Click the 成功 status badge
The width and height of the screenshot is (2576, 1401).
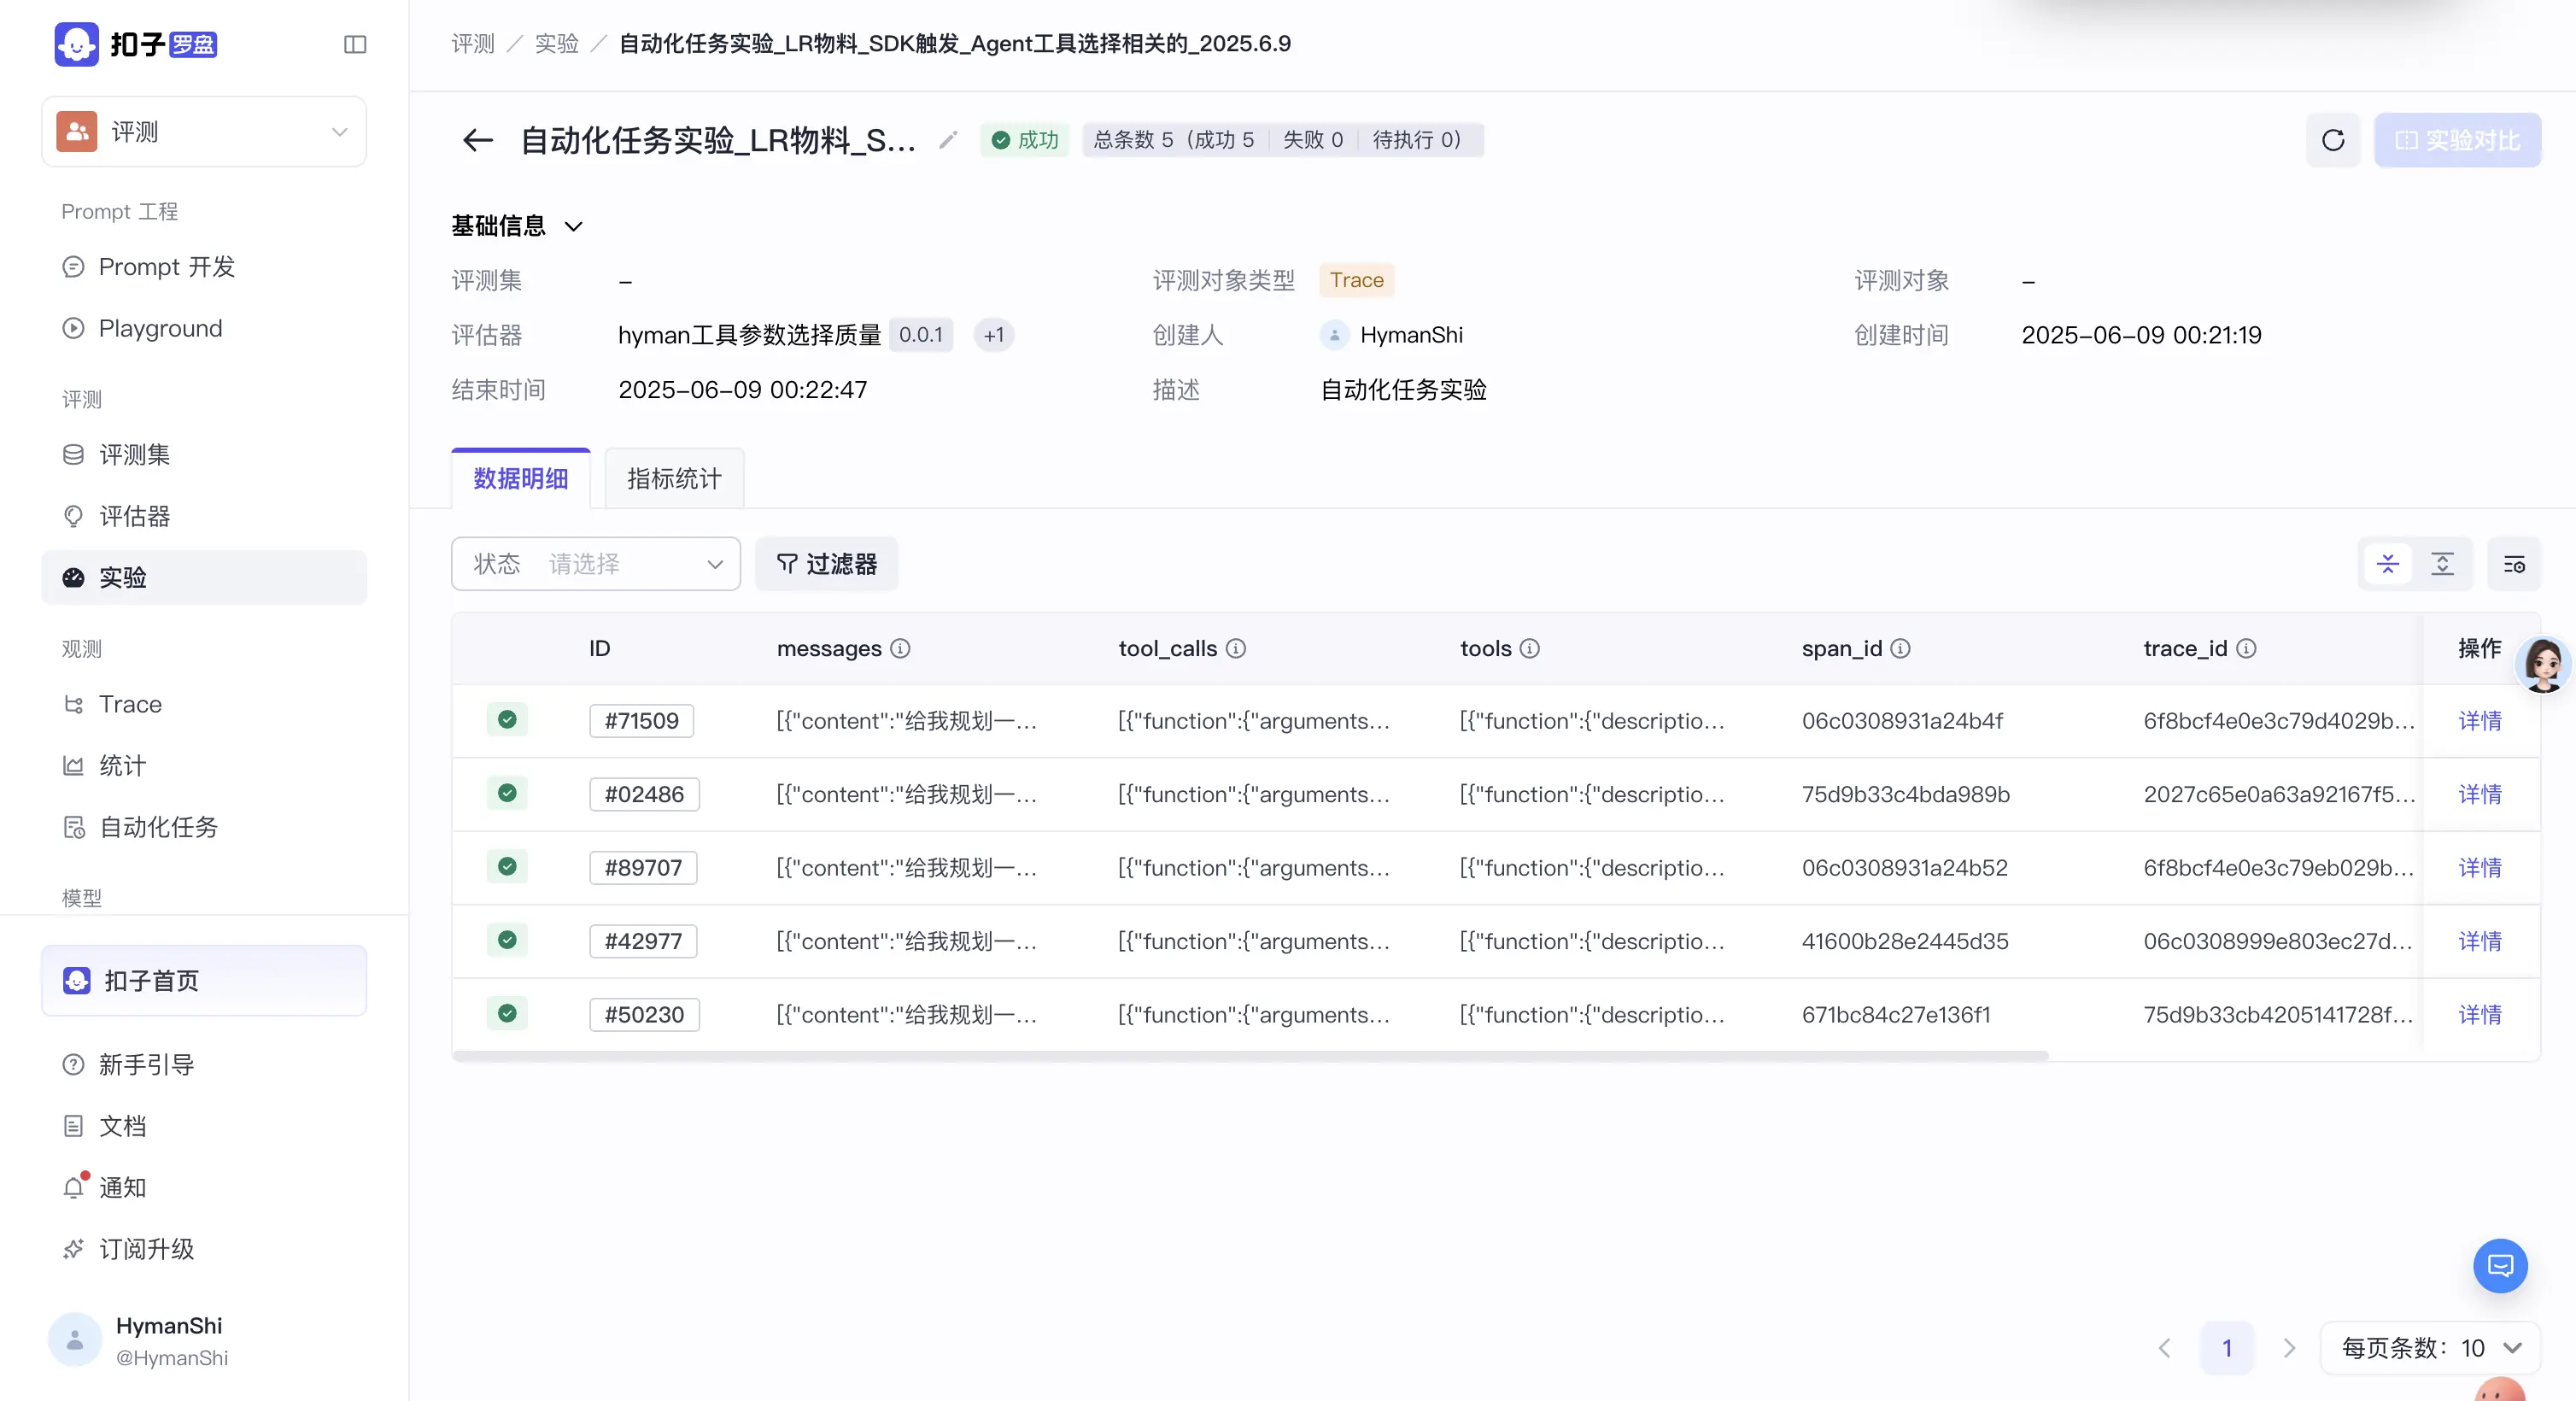pyautogui.click(x=1025, y=140)
